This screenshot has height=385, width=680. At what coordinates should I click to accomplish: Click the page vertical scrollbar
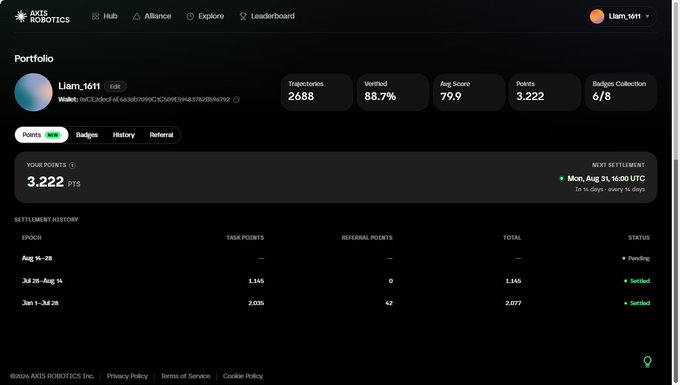point(676,192)
